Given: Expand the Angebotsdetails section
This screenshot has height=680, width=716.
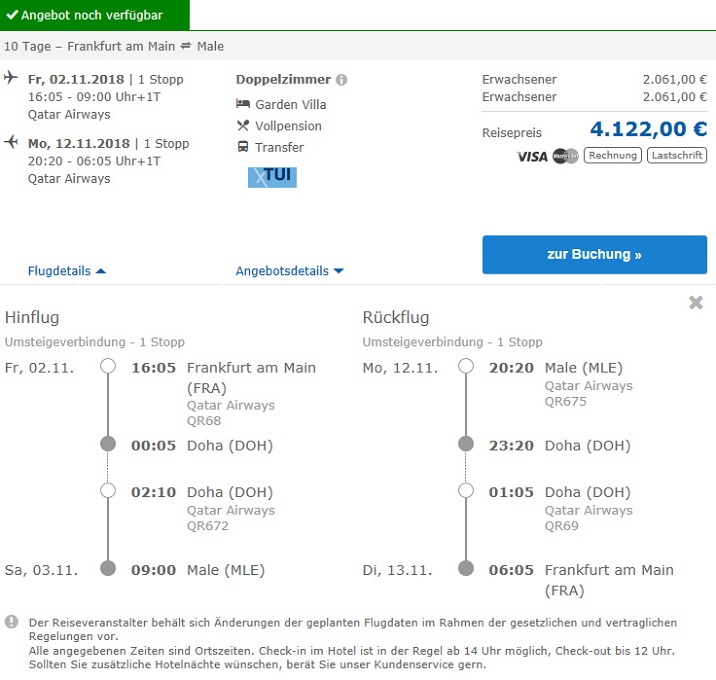Looking at the screenshot, I should [289, 271].
